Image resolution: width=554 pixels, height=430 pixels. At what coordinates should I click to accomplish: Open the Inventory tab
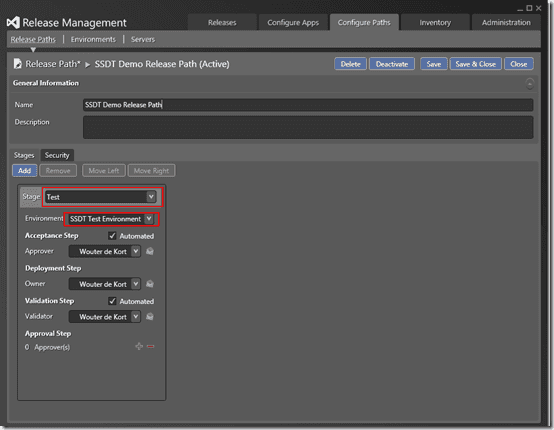click(x=435, y=22)
